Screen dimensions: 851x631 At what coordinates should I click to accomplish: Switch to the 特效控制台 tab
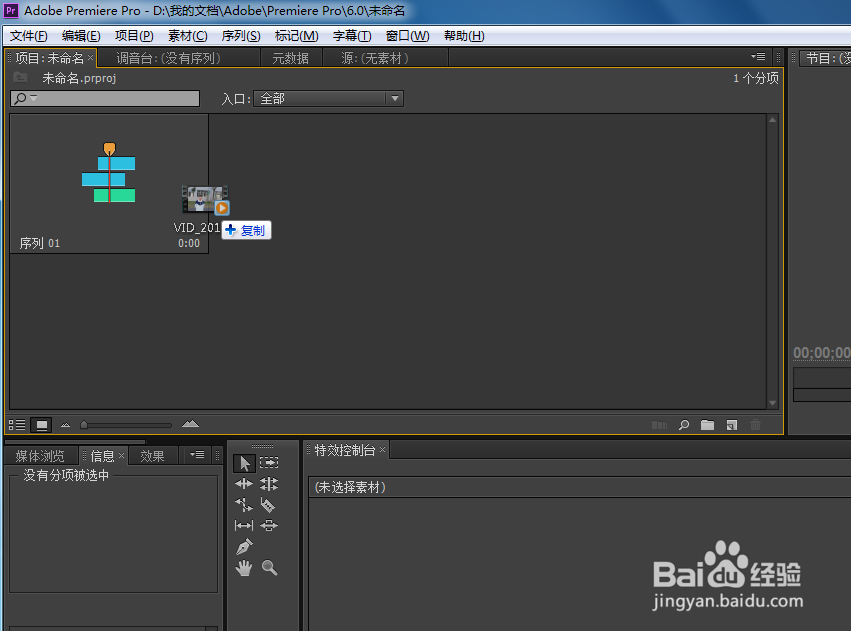(x=345, y=450)
